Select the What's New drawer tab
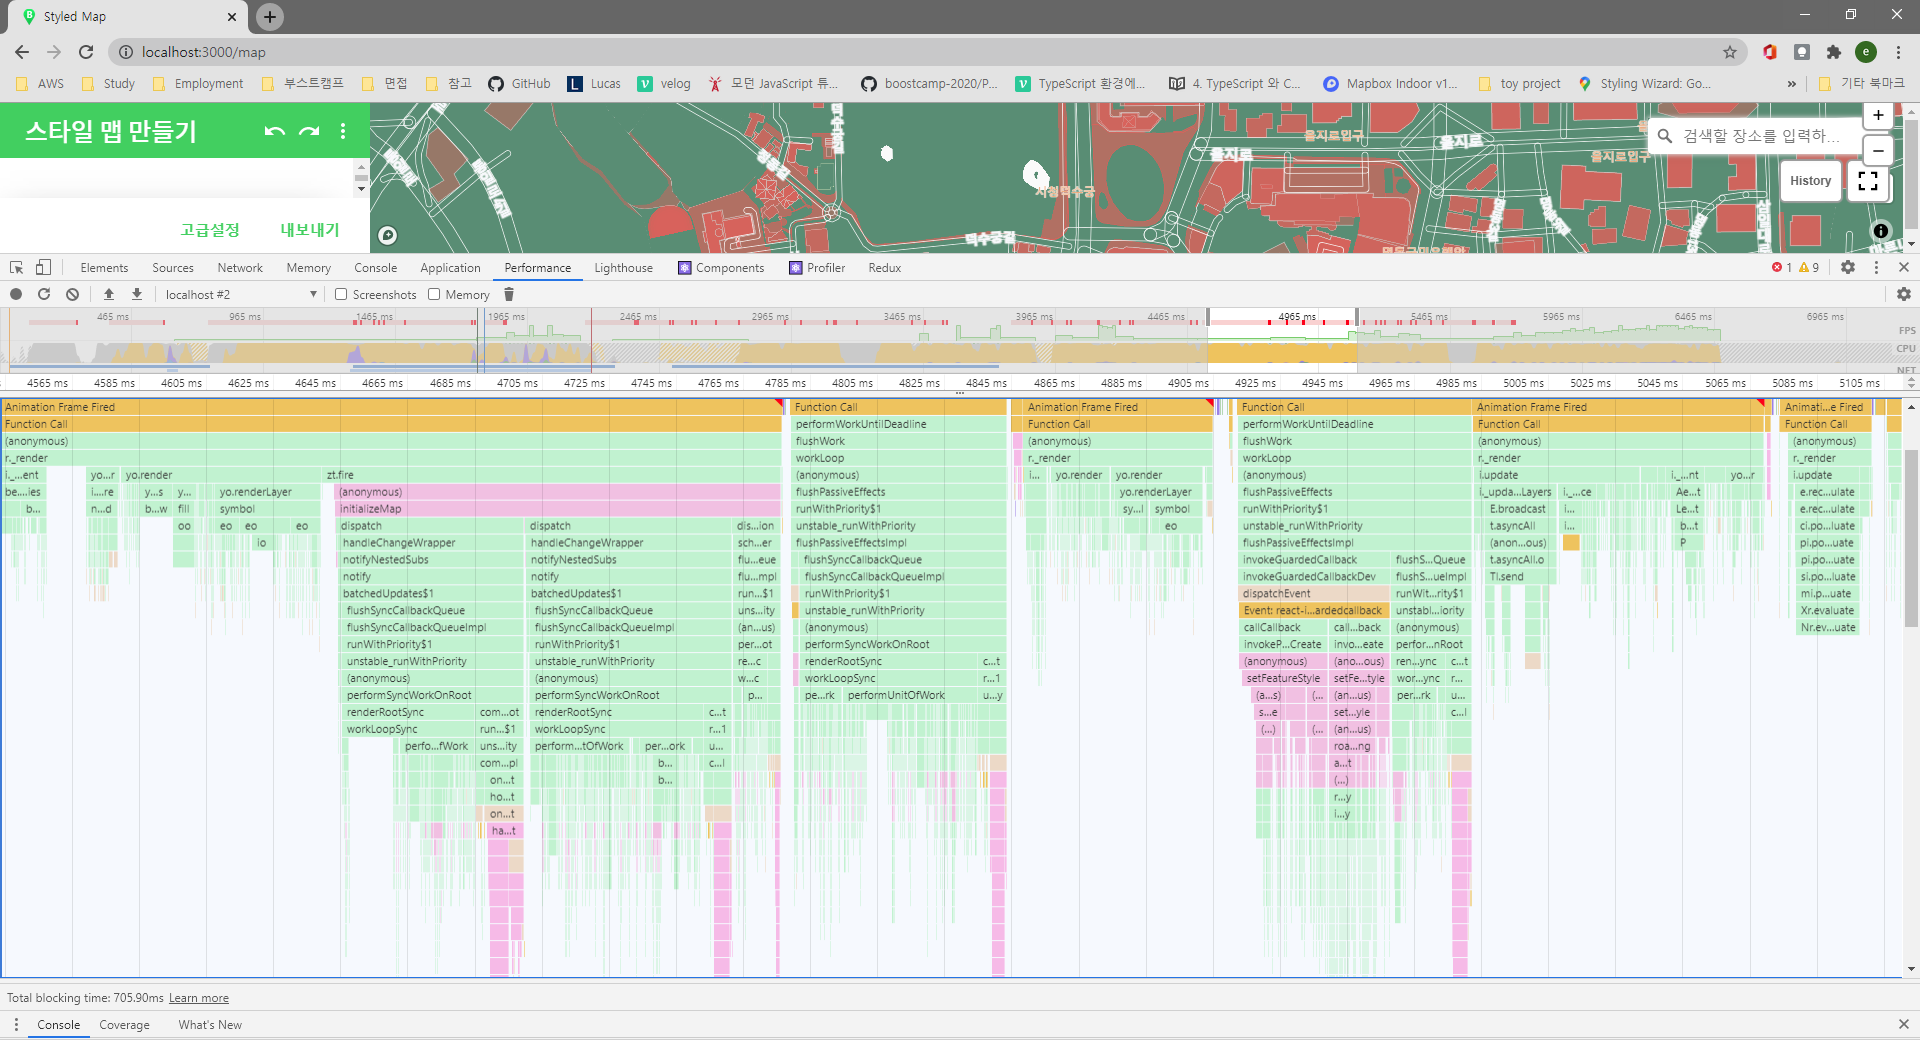The image size is (1920, 1040). click(x=210, y=1025)
